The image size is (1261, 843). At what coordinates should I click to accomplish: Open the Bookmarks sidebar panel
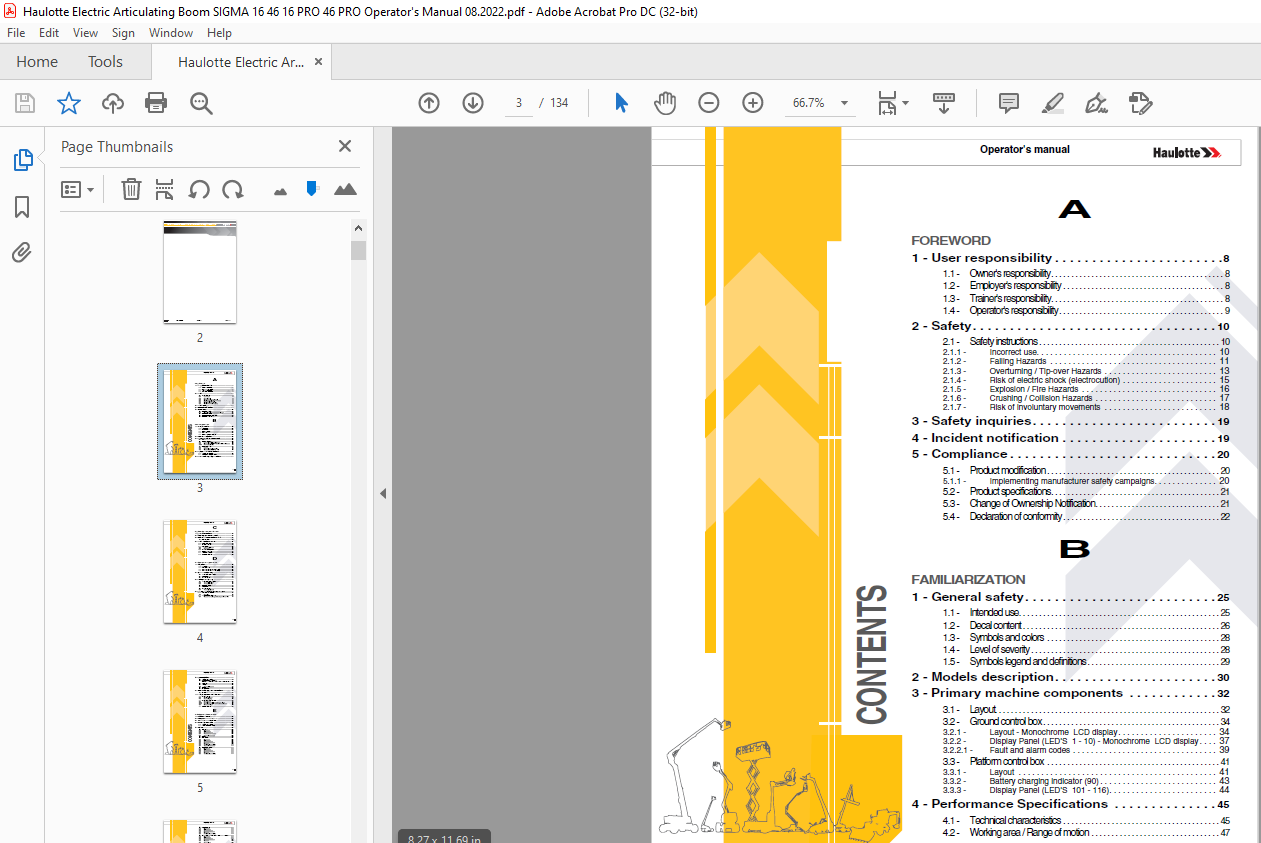pos(22,207)
